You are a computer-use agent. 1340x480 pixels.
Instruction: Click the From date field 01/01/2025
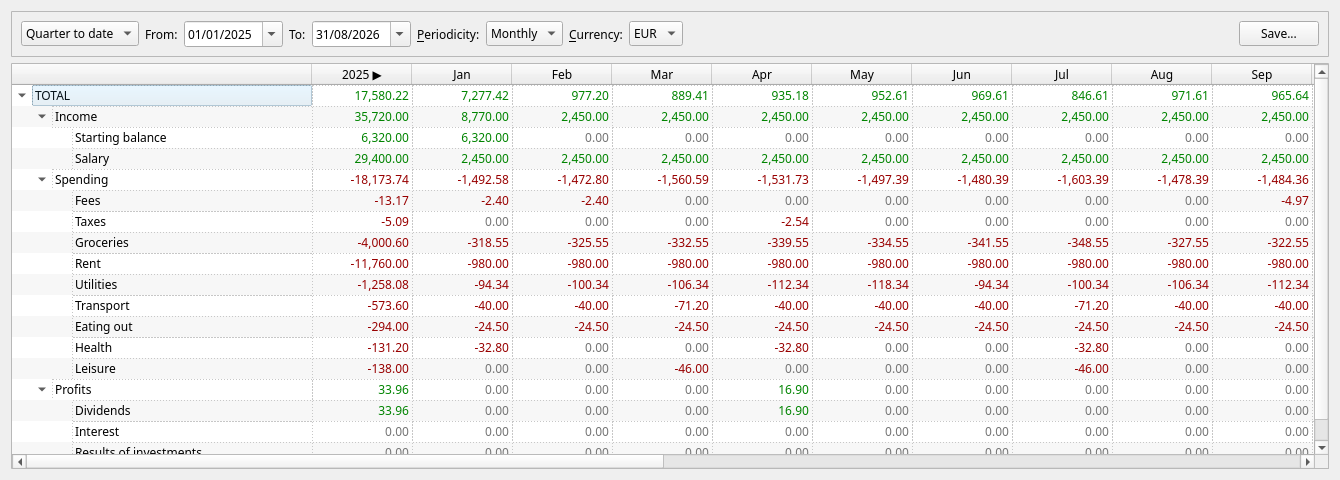pyautogui.click(x=223, y=33)
